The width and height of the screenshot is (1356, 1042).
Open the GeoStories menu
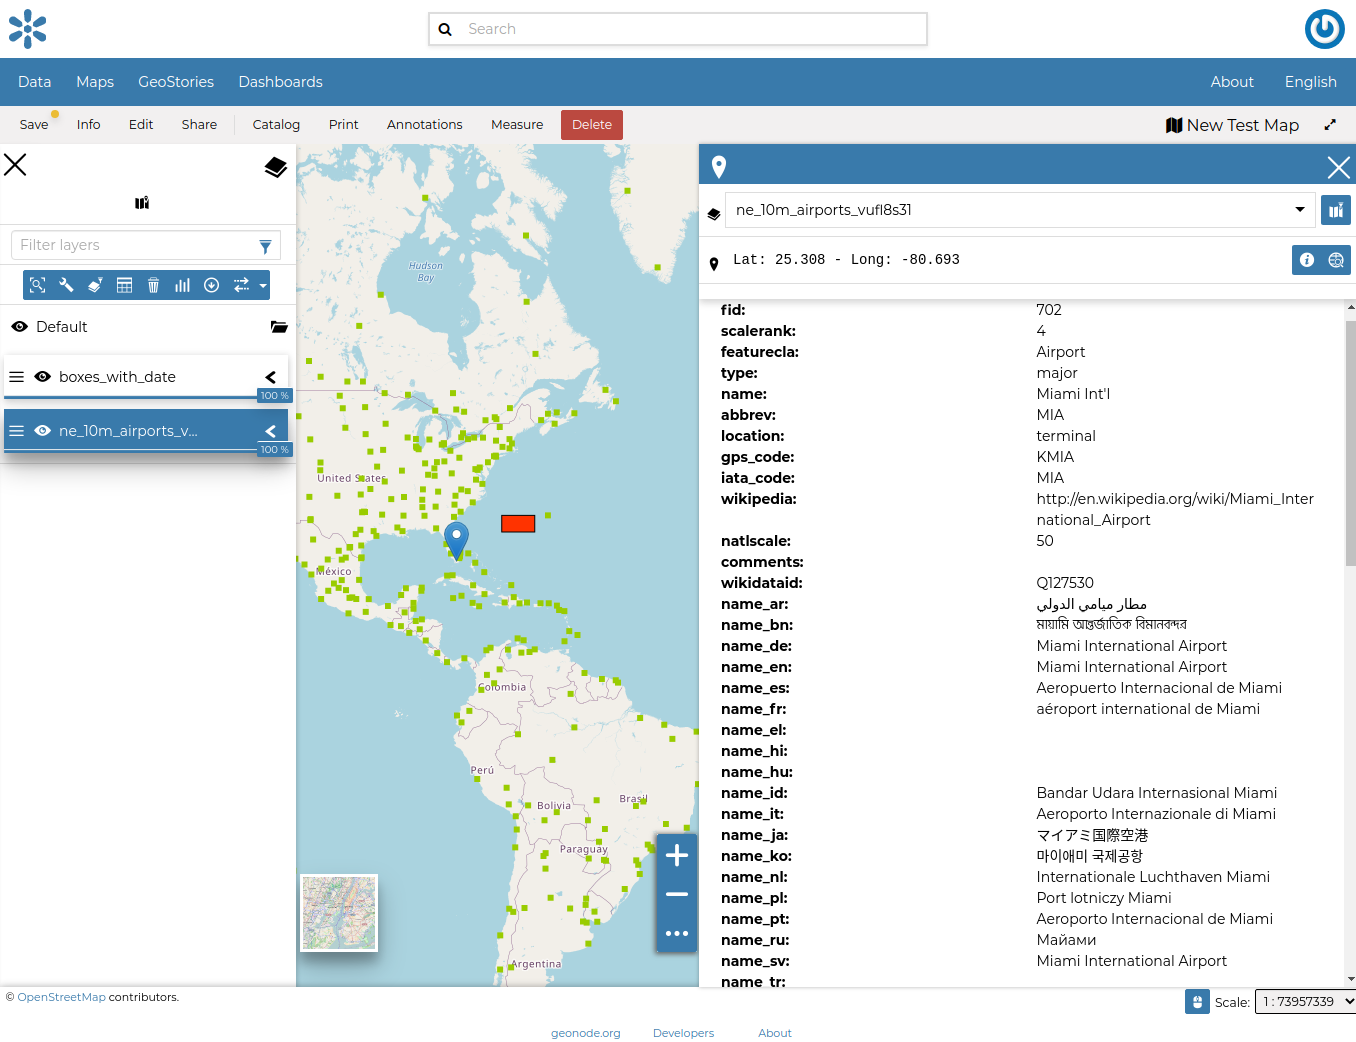coord(176,82)
